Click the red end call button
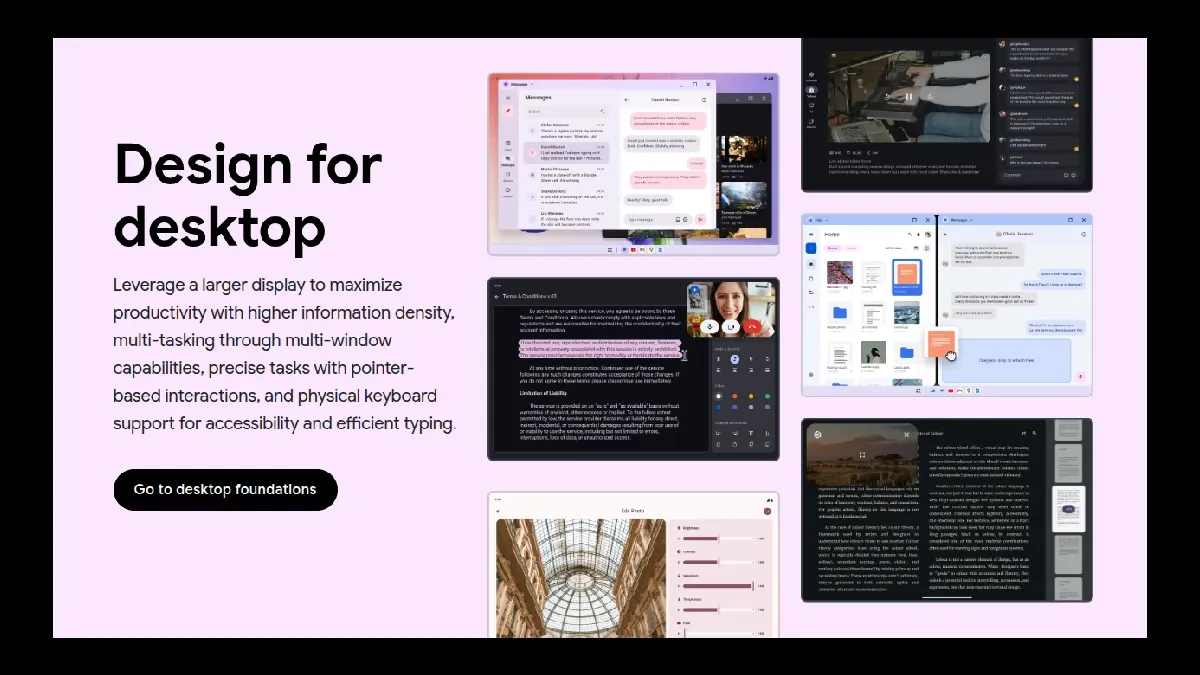Viewport: 1200px width, 675px height. point(752,326)
